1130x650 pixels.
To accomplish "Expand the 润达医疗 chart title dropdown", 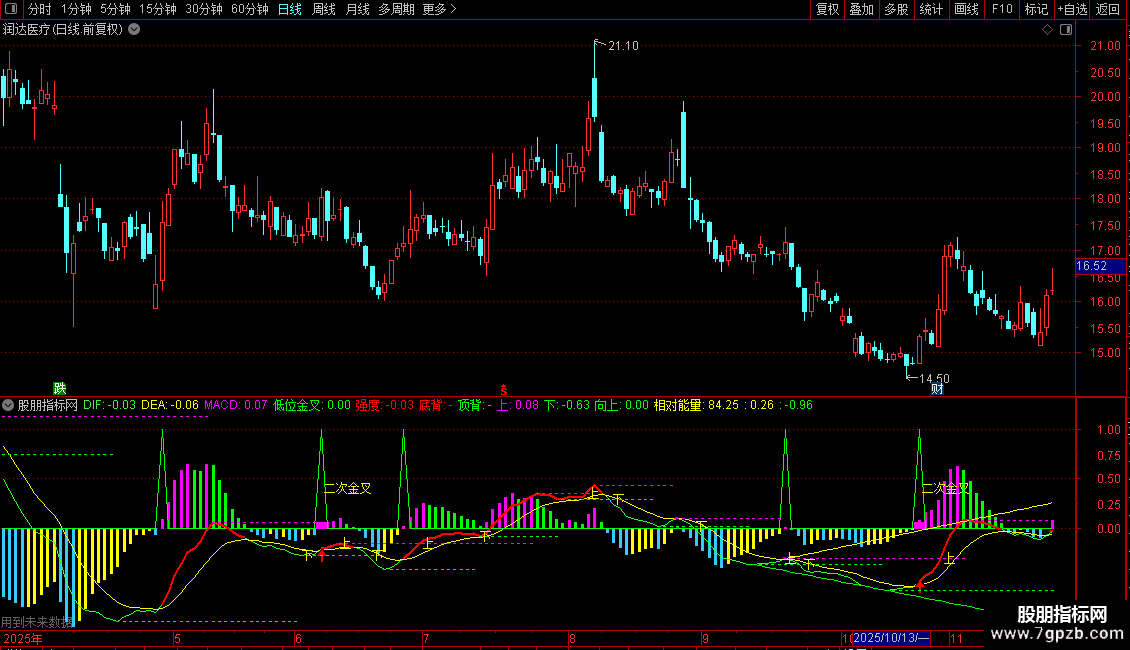I will [x=135, y=30].
